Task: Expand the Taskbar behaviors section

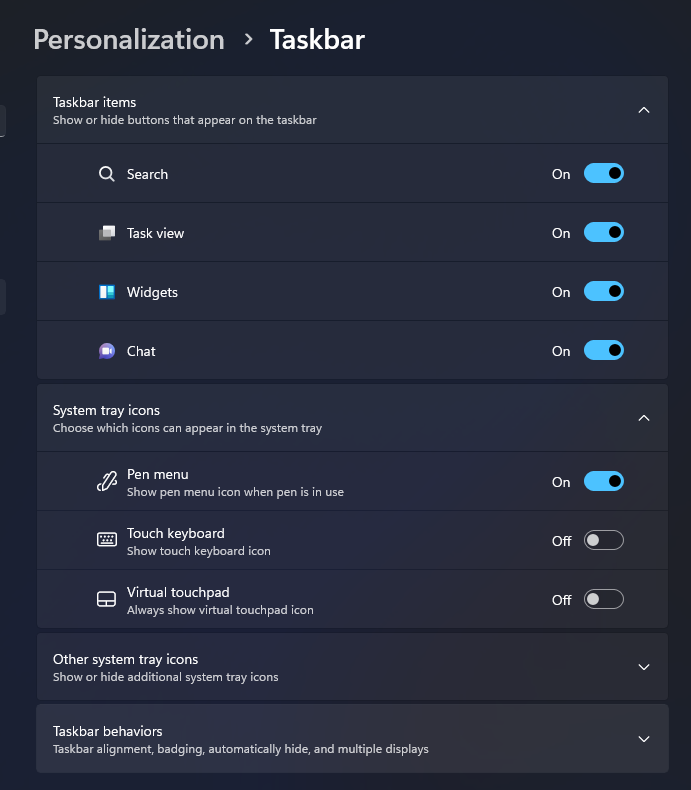Action: pyautogui.click(x=644, y=739)
